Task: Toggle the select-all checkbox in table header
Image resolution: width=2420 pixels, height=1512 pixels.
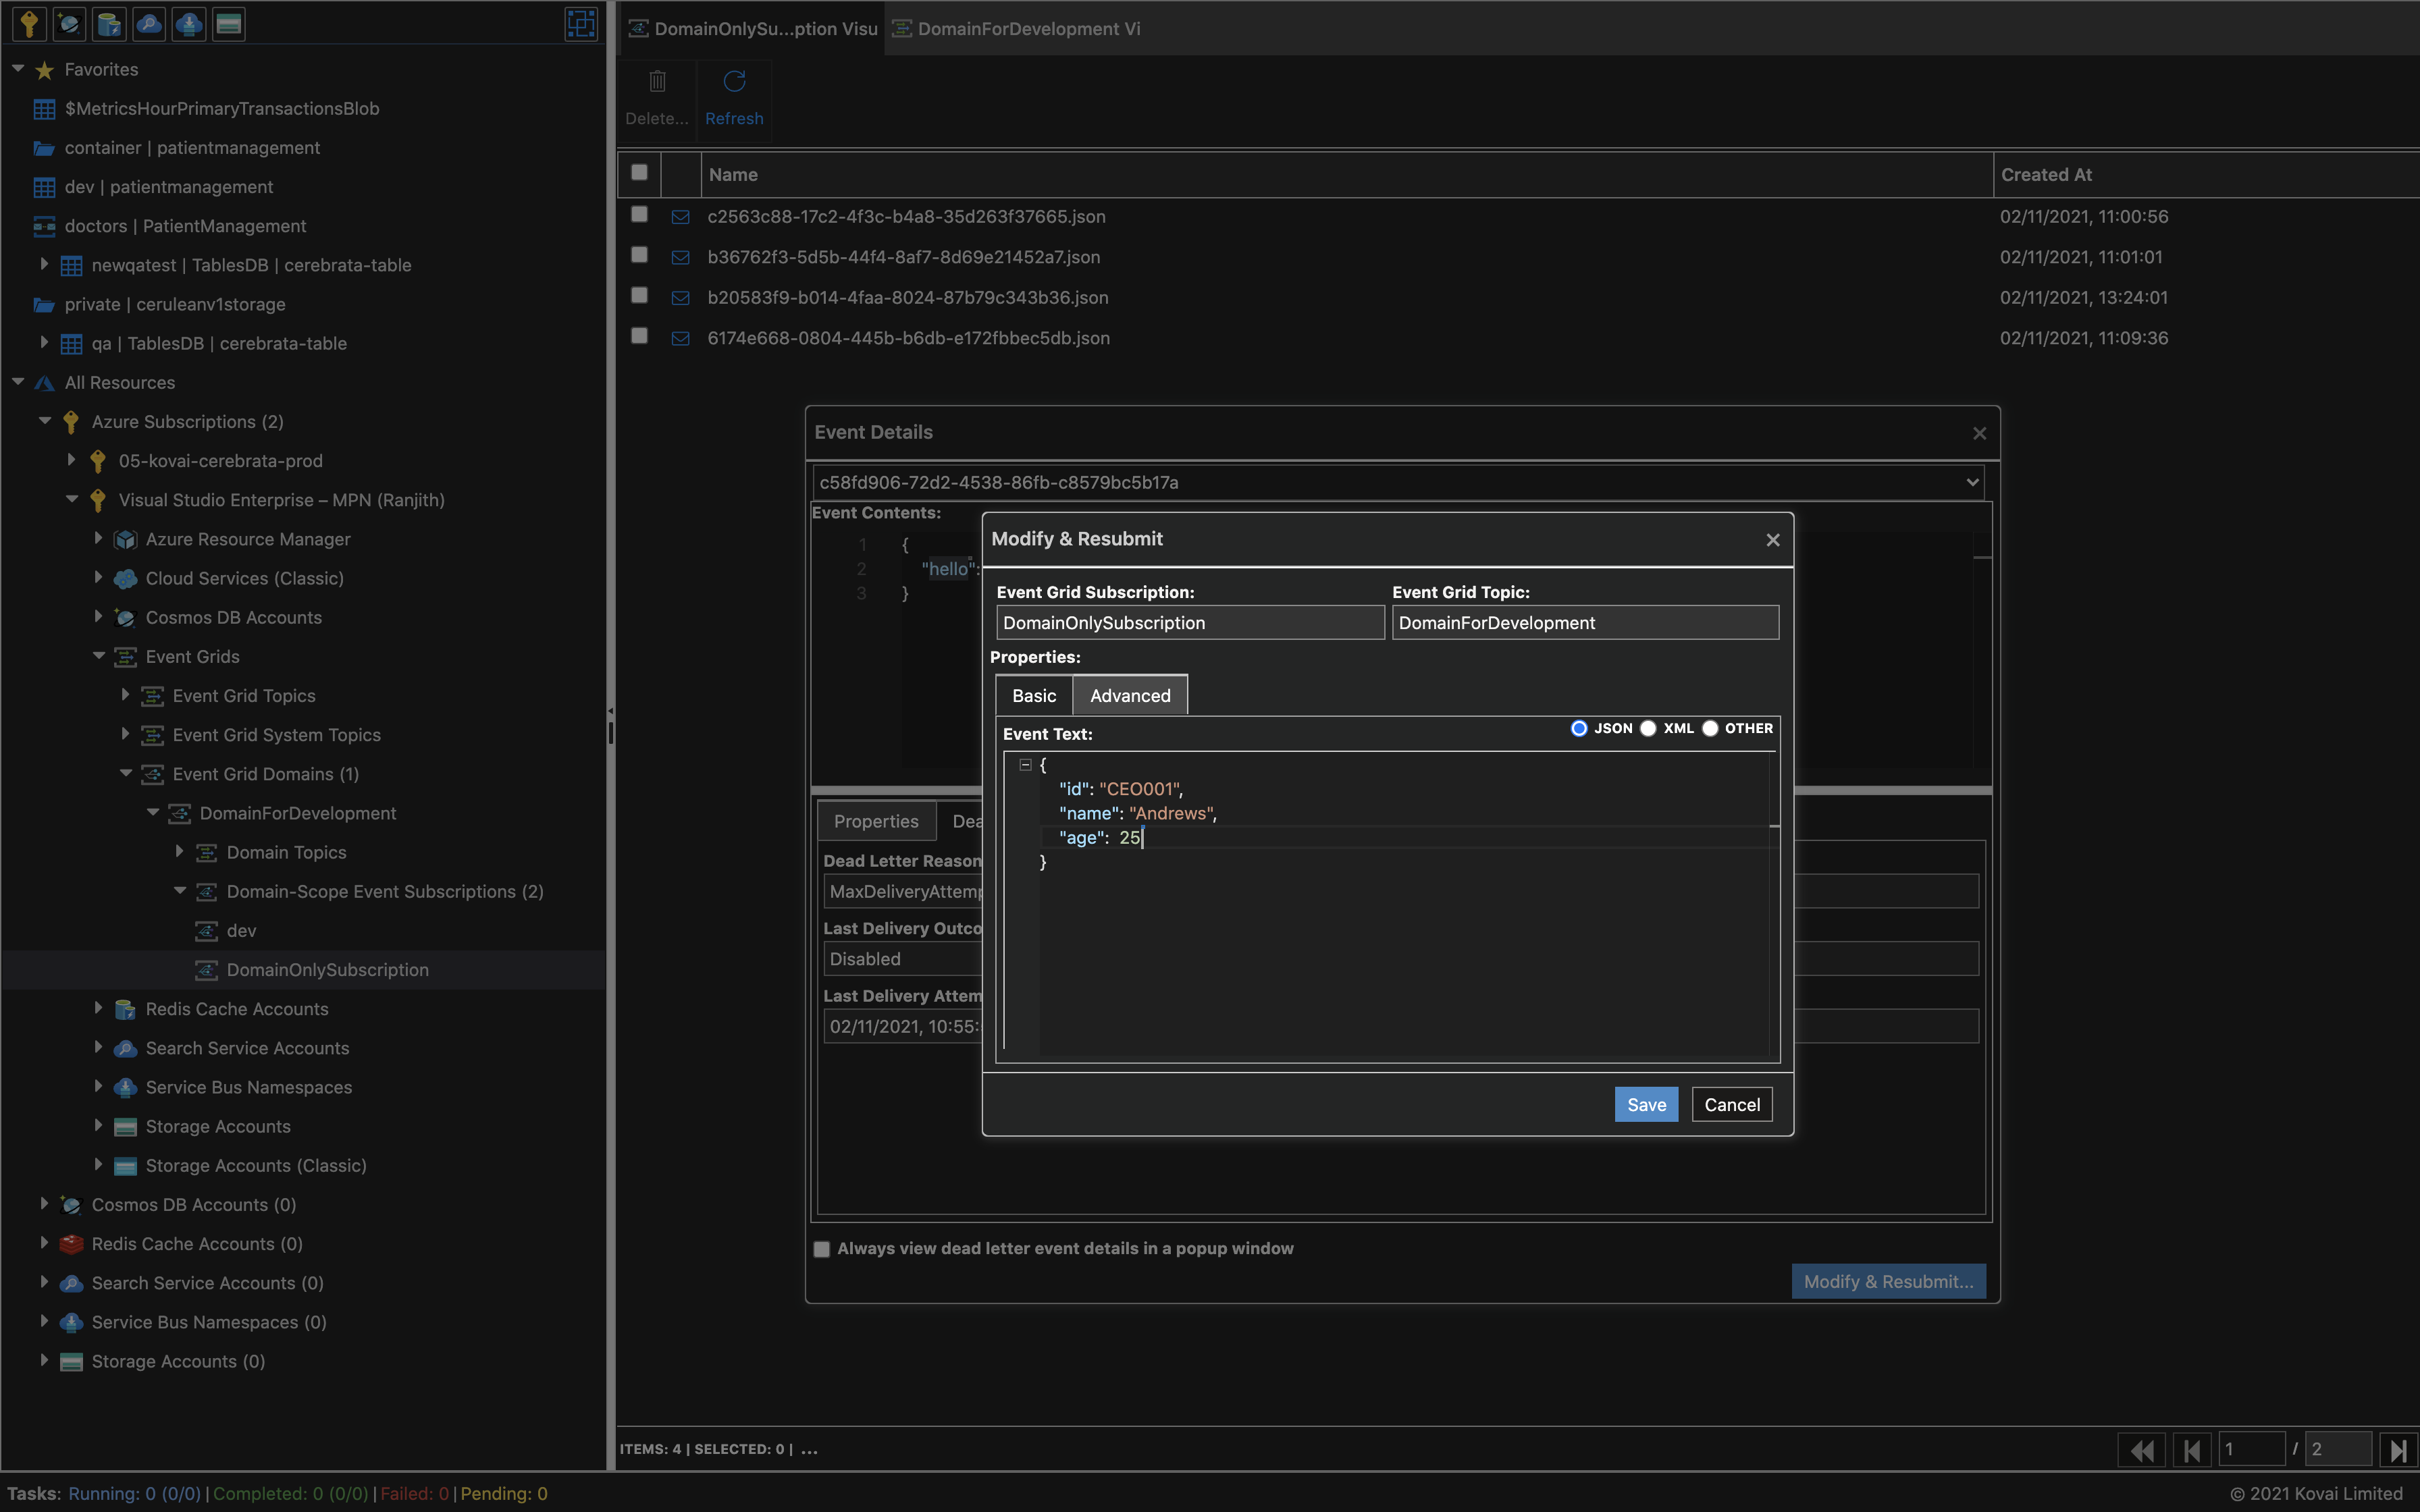Action: pos(639,172)
